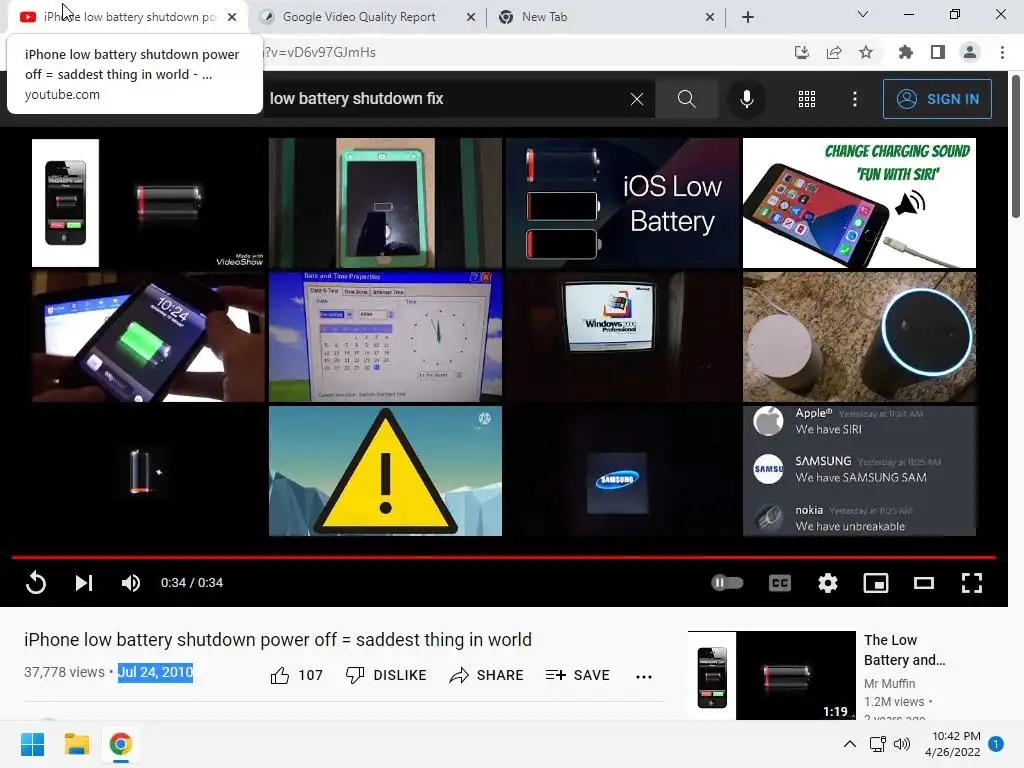Open Chrome extensions puzzle icon

coord(906,52)
